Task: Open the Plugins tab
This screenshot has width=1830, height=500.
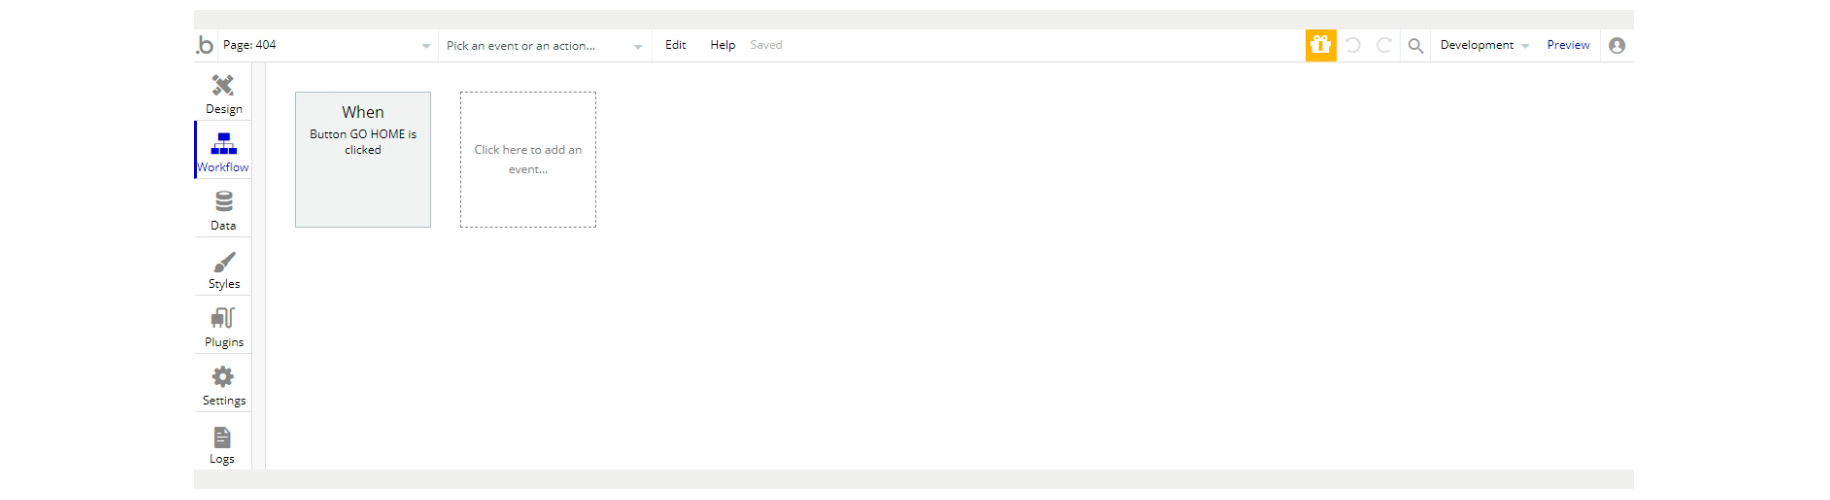Action: click(223, 326)
